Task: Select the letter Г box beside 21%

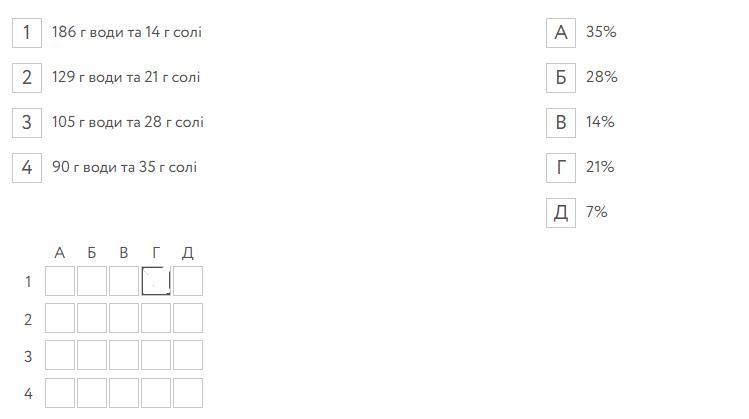Action: pos(561,167)
